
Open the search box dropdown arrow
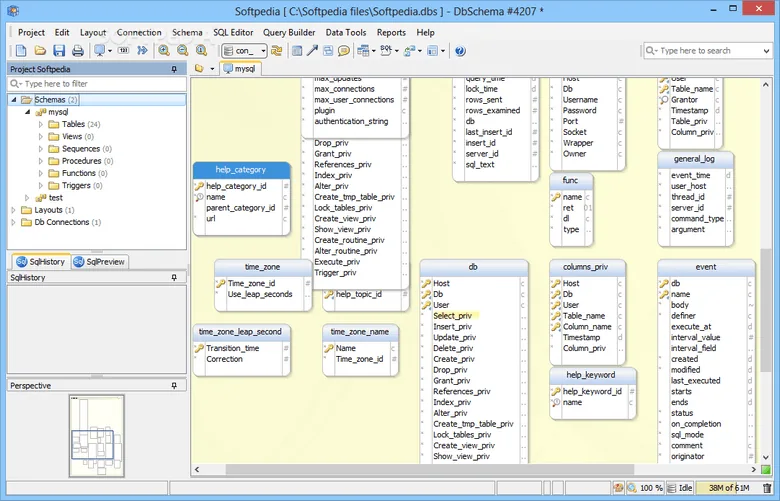click(766, 51)
